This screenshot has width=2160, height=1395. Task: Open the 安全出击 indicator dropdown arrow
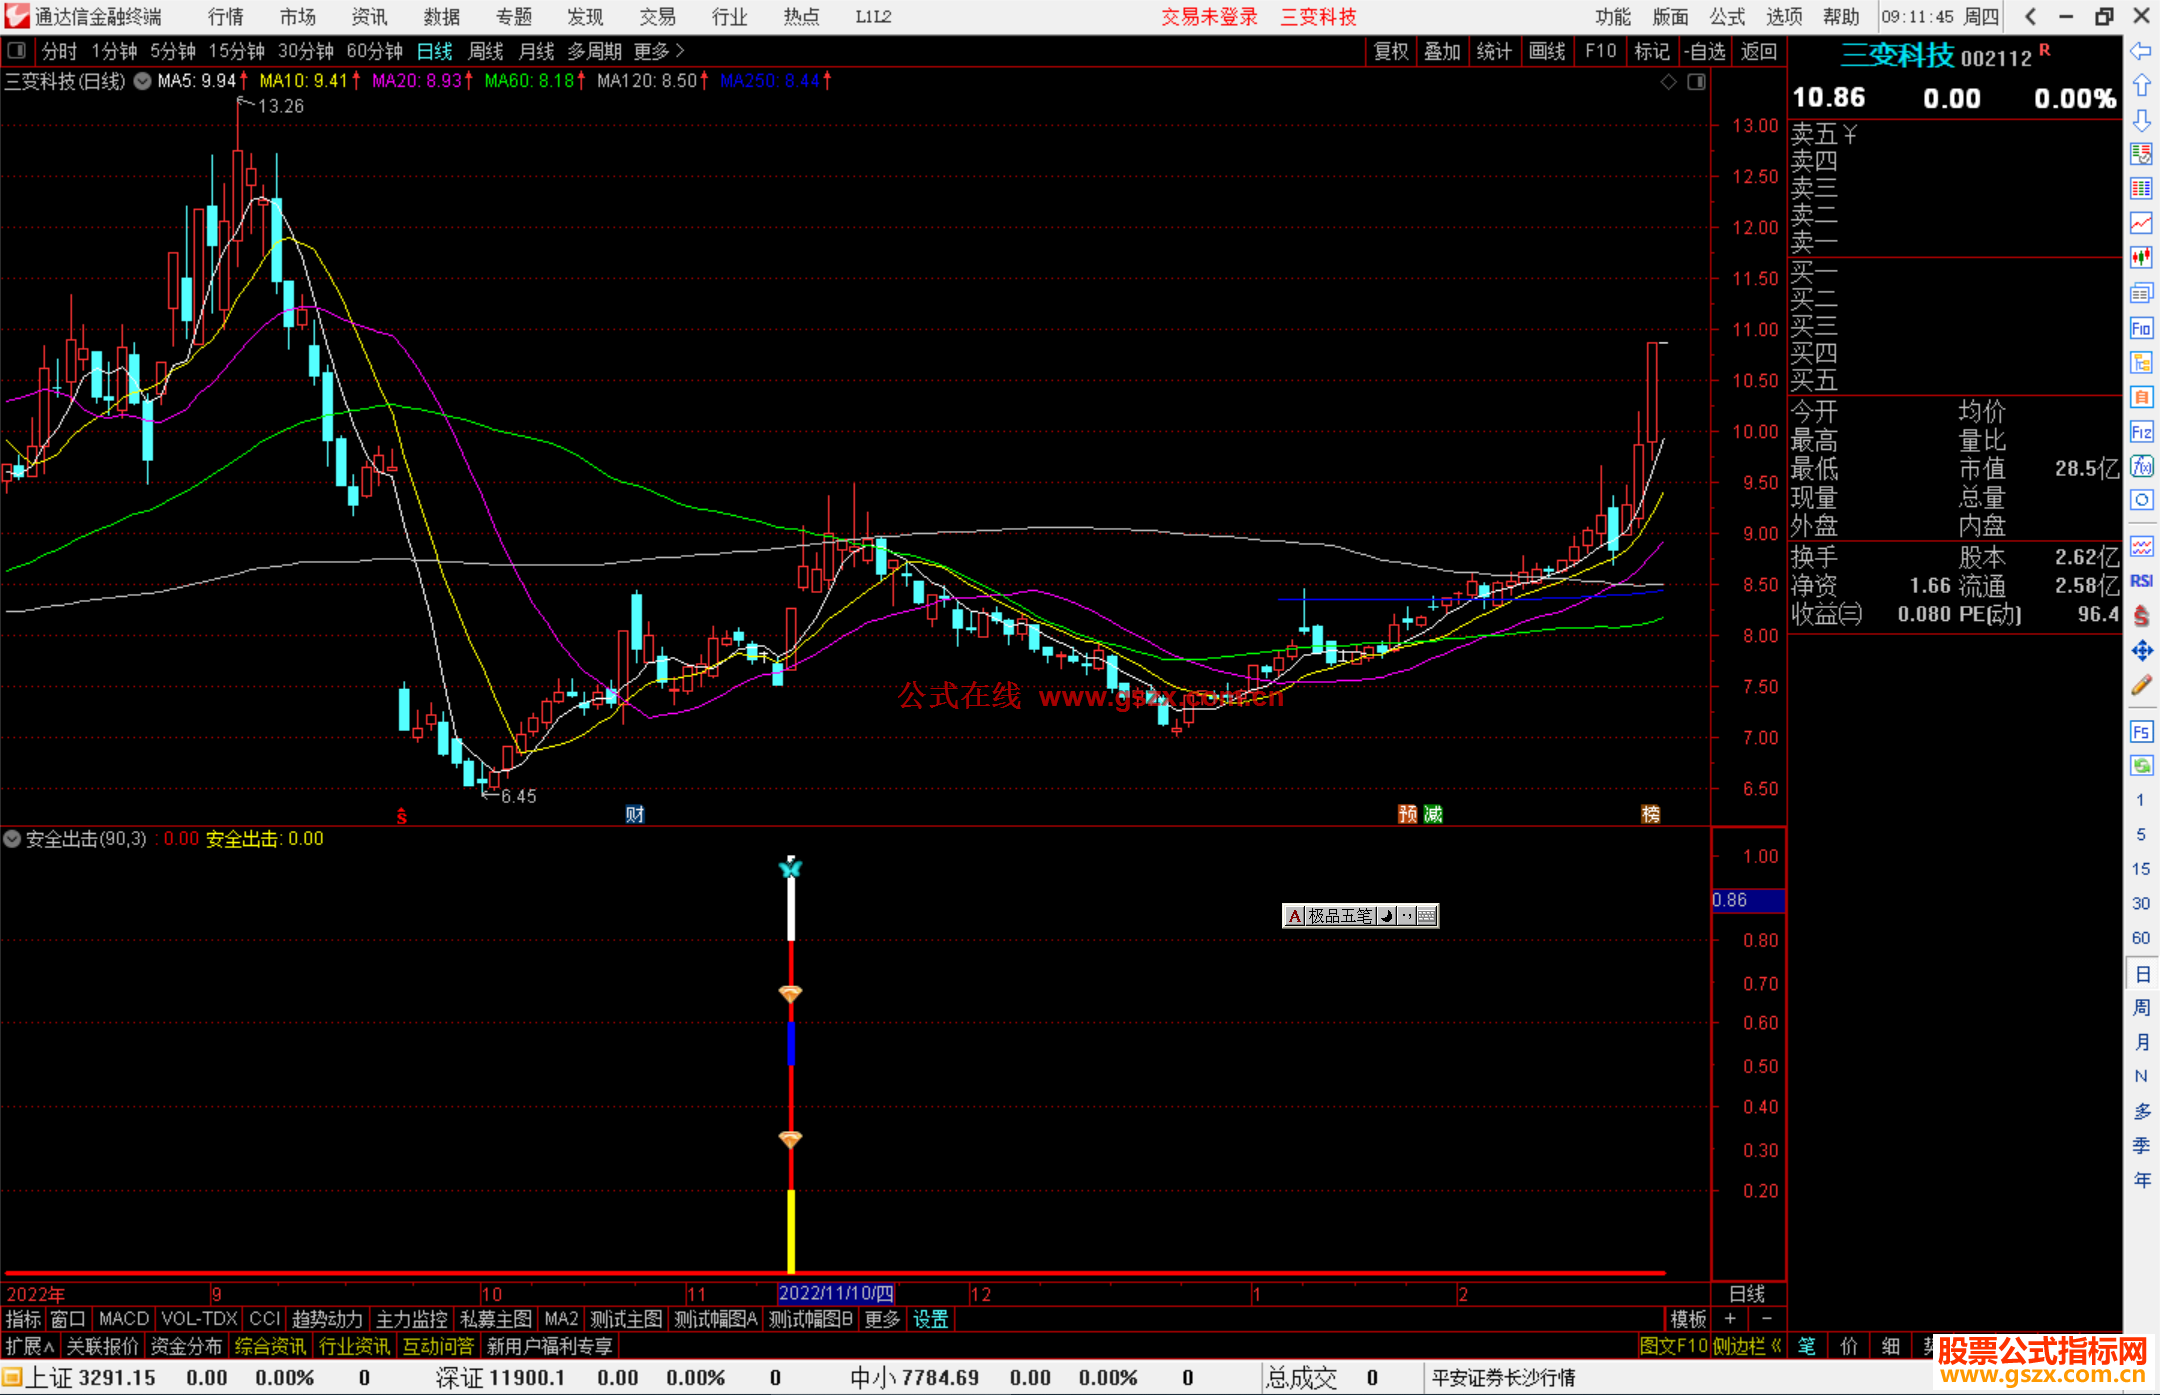point(12,839)
